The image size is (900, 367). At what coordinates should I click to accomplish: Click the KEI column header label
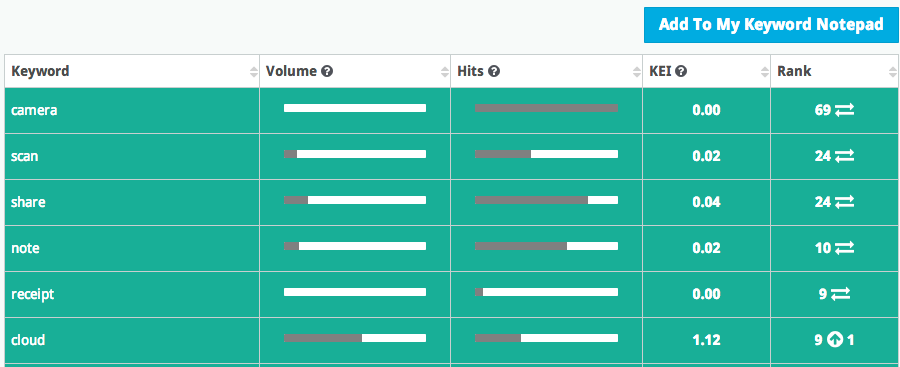[660, 71]
